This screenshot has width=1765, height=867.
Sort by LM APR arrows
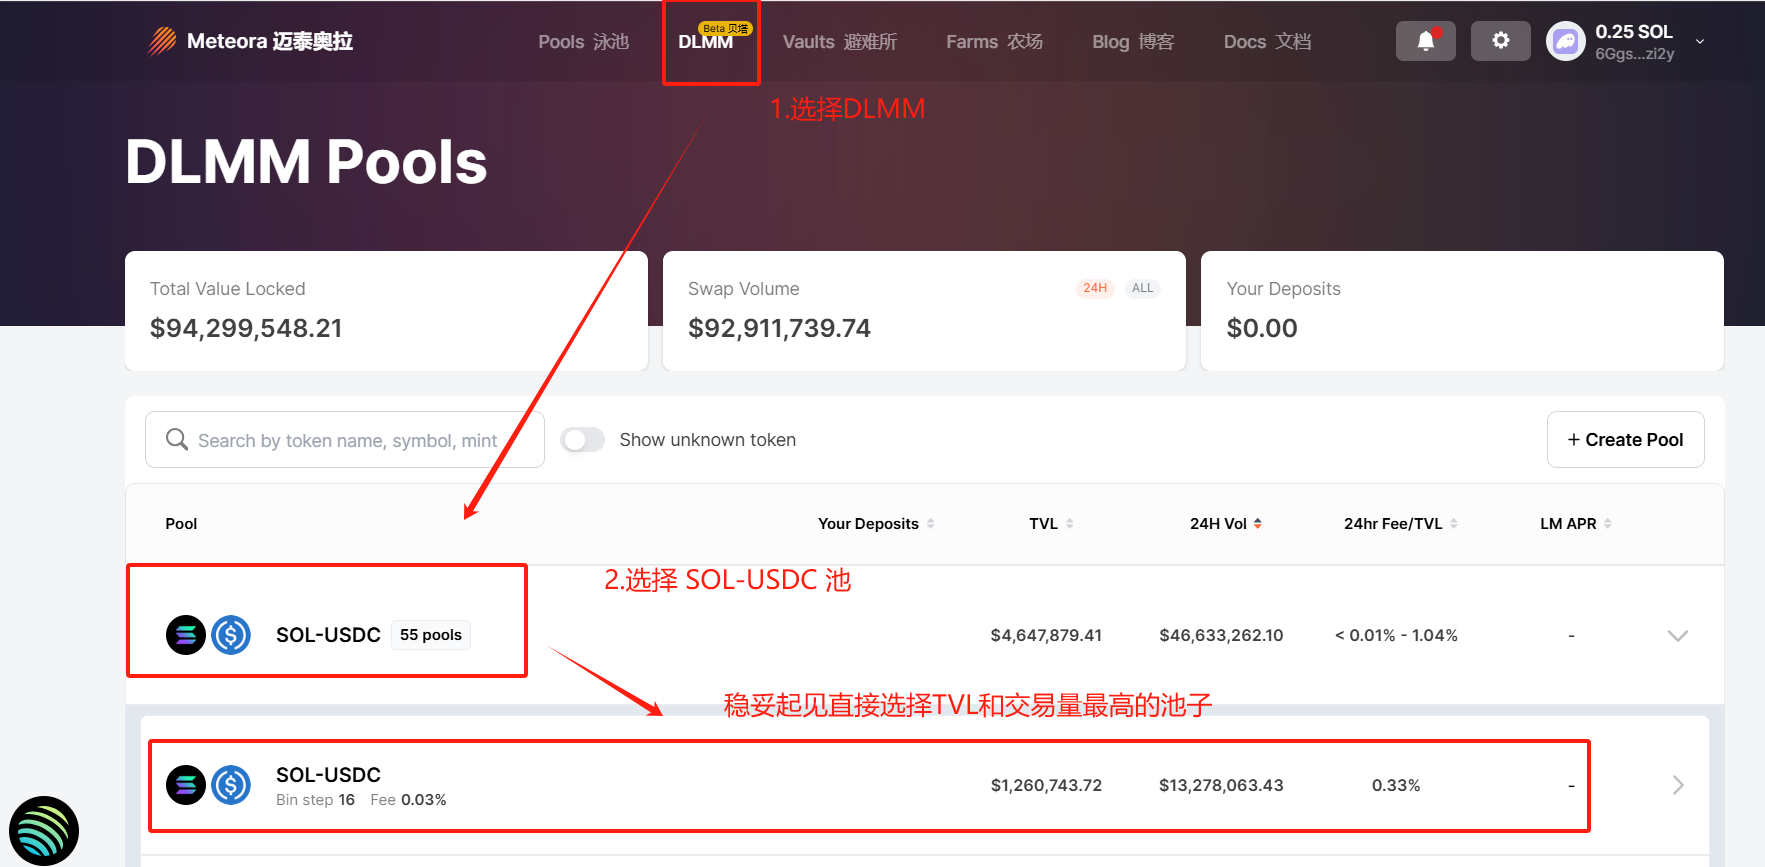point(1607,523)
